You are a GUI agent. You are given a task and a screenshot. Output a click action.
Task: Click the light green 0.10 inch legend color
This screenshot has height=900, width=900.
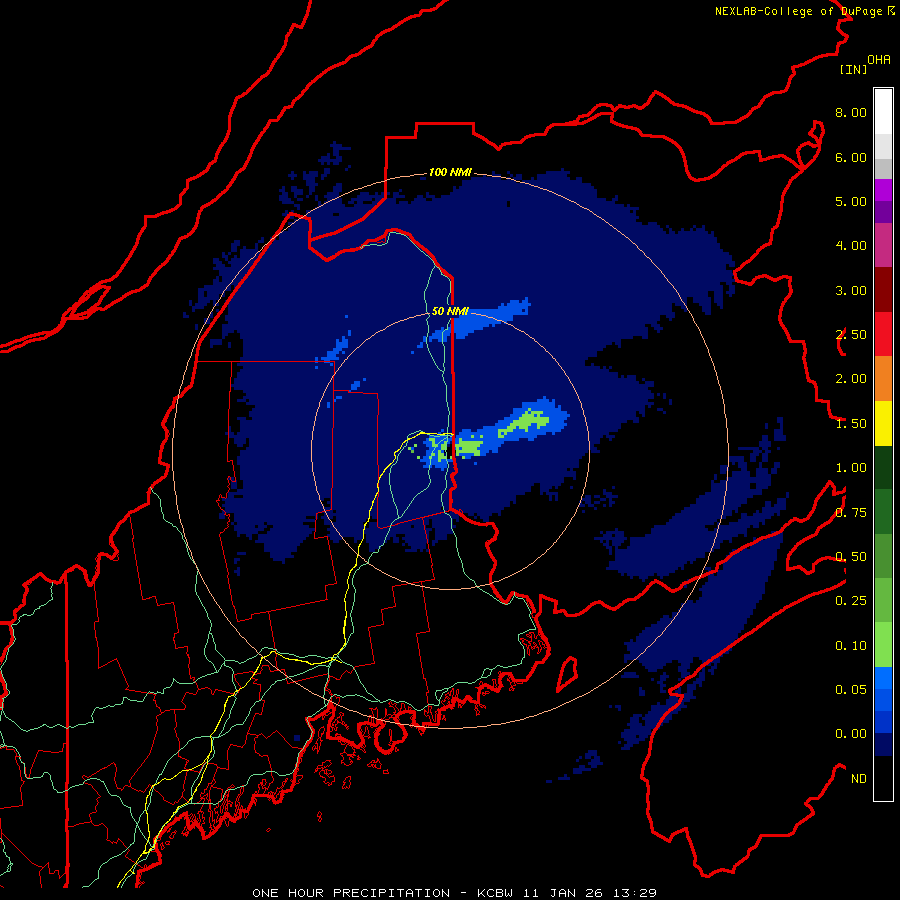[883, 645]
